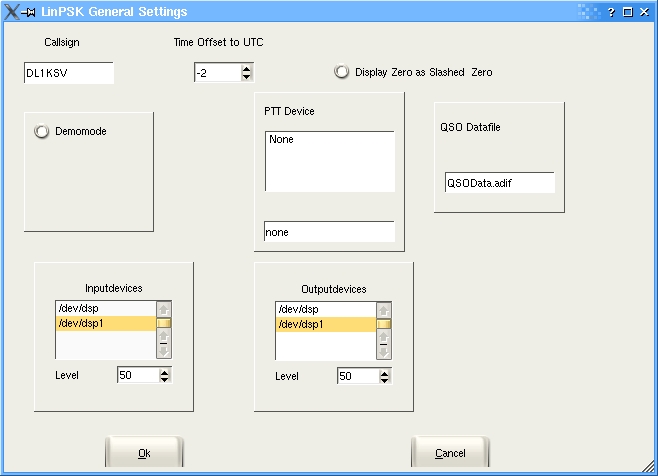Screen dimensions: 658x476
Task: Increase the Inputdevices Level spinner
Action: click(164, 371)
